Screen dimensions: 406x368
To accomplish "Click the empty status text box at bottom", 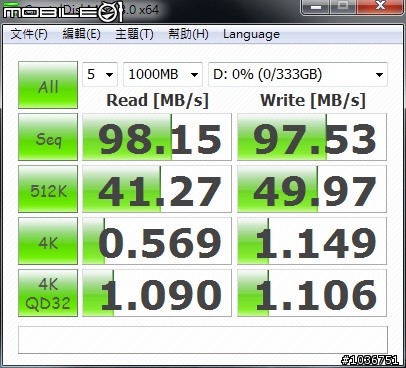I will click(203, 340).
